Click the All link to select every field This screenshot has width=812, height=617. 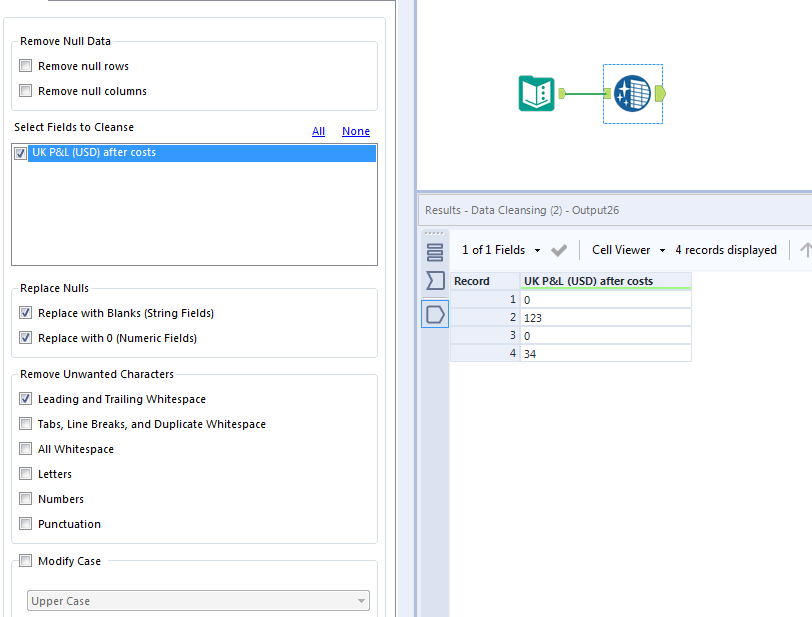[318, 131]
